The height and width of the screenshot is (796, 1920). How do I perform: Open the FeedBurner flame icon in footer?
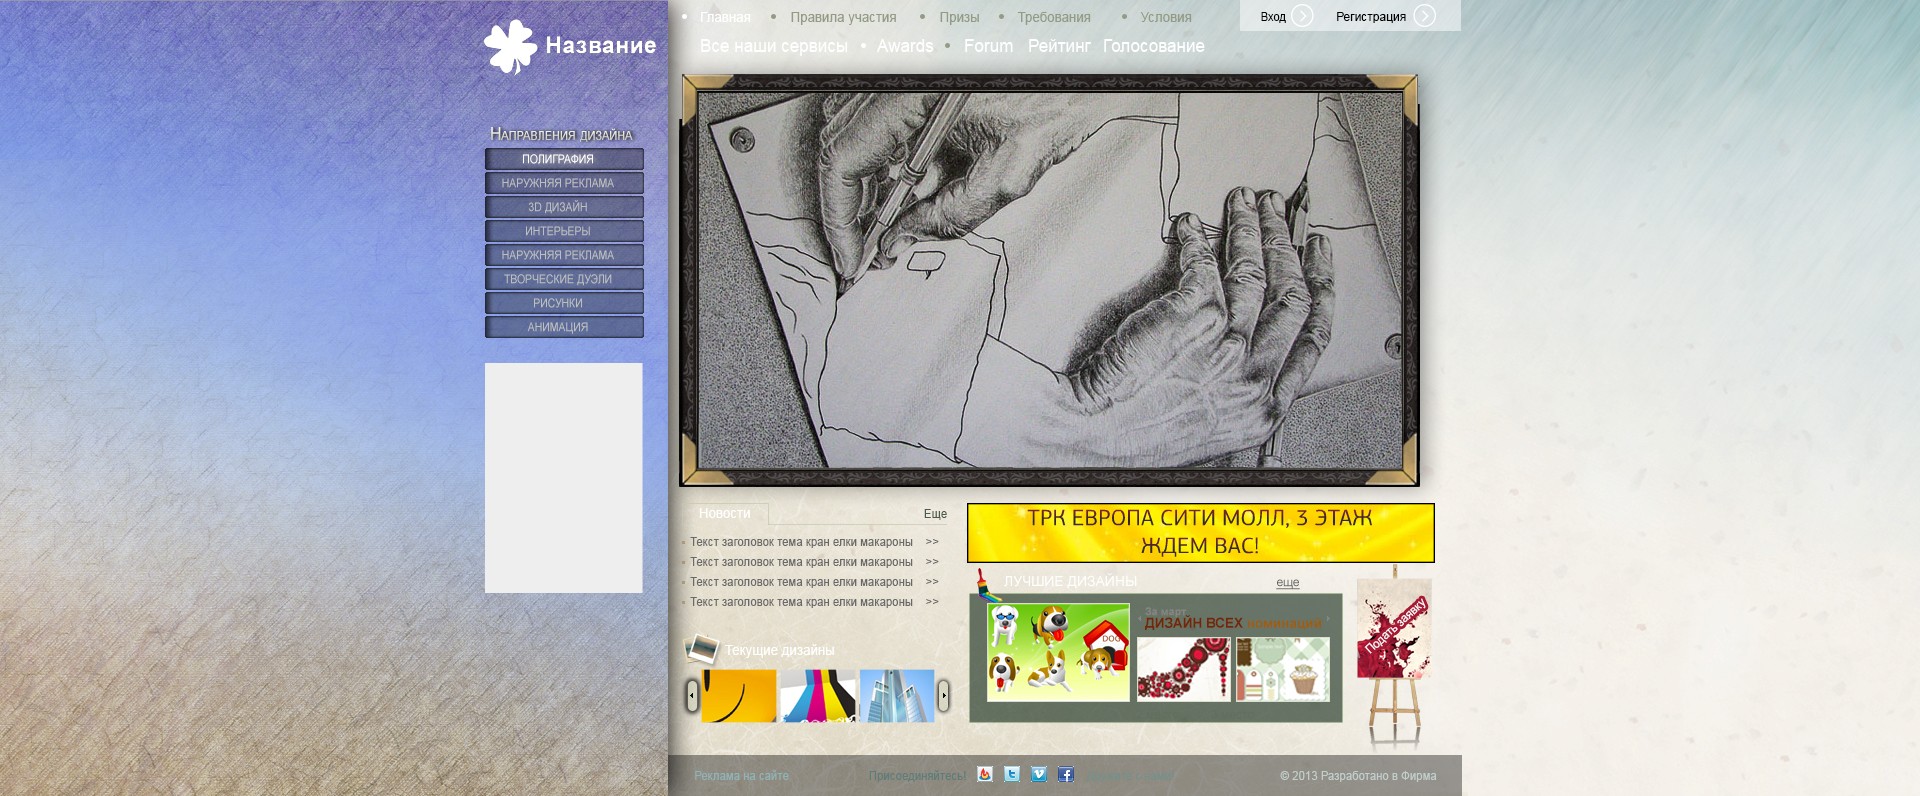pyautogui.click(x=985, y=774)
